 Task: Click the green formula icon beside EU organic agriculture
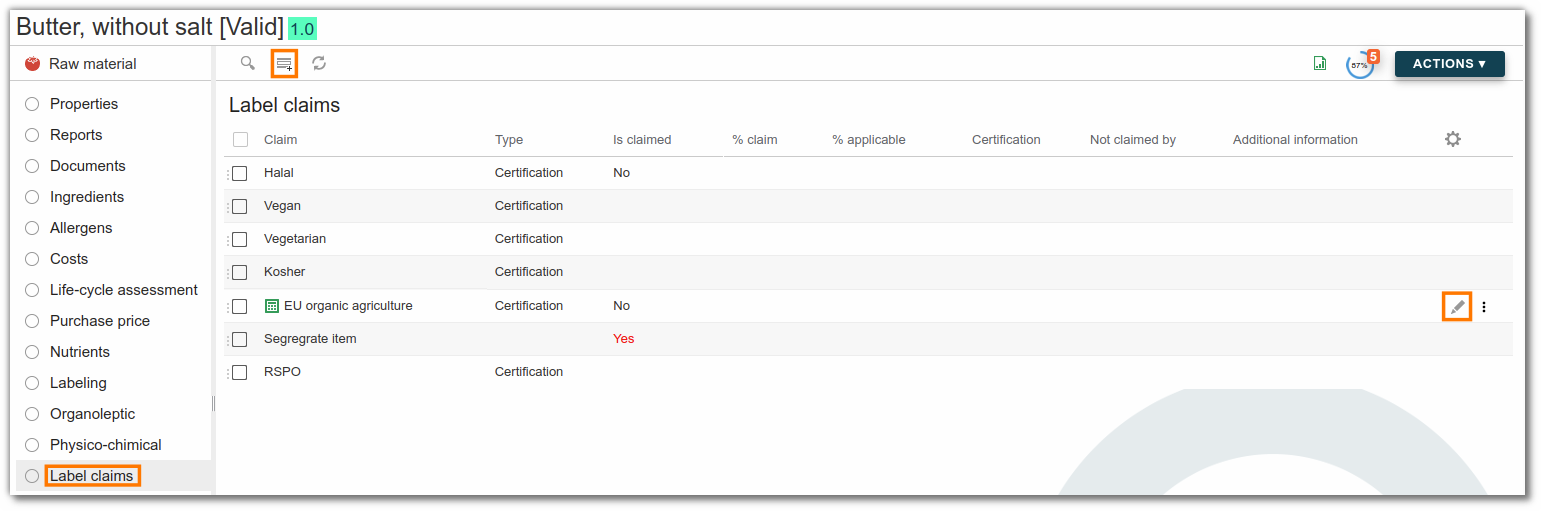(x=271, y=306)
